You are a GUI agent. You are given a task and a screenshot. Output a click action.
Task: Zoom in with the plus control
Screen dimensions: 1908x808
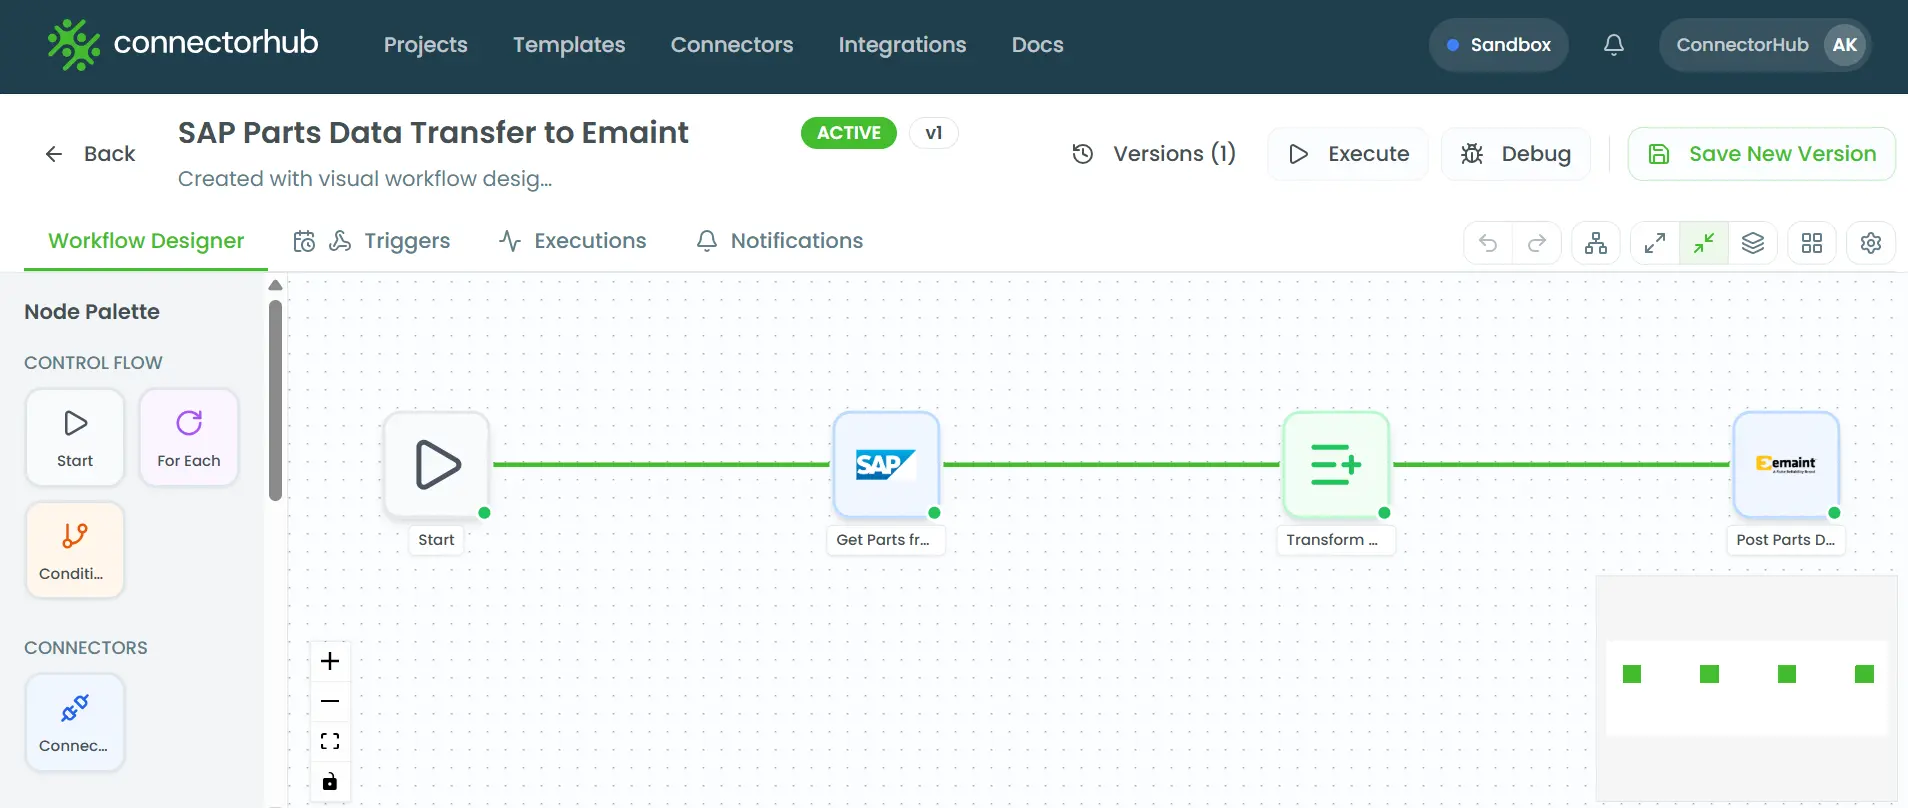pos(330,661)
